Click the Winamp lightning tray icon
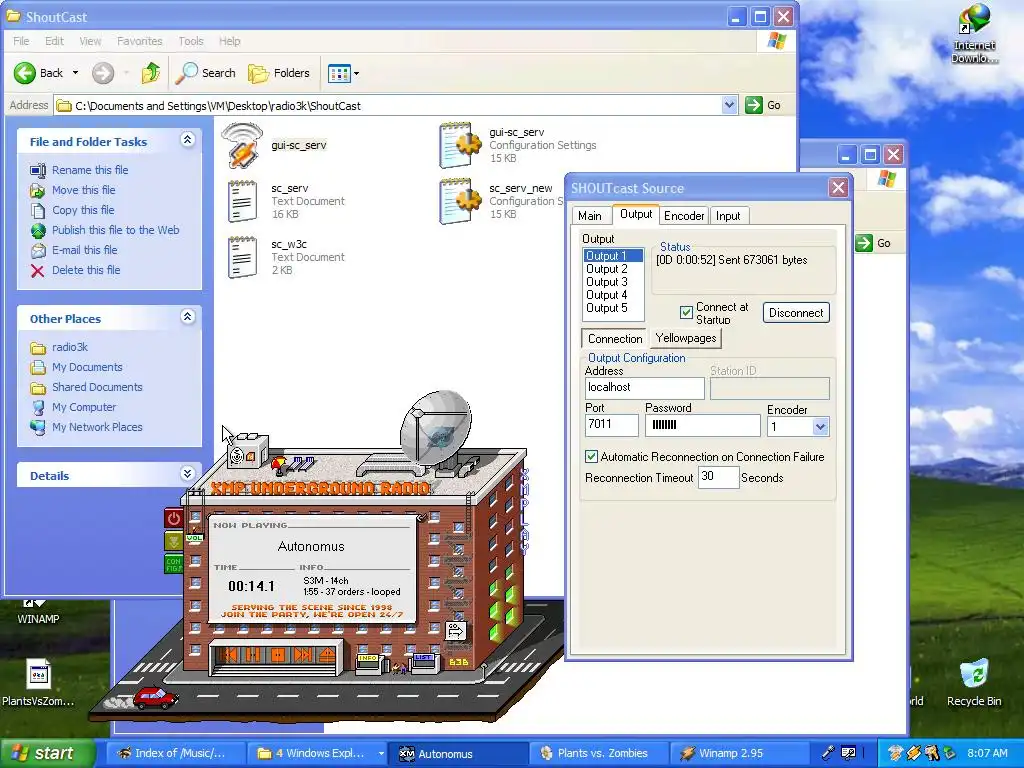This screenshot has width=1024, height=768. (914, 753)
